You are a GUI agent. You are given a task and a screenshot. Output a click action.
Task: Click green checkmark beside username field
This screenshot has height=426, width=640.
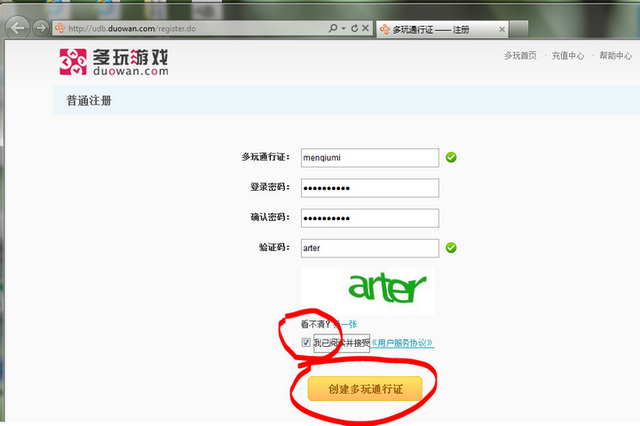pyautogui.click(x=451, y=157)
